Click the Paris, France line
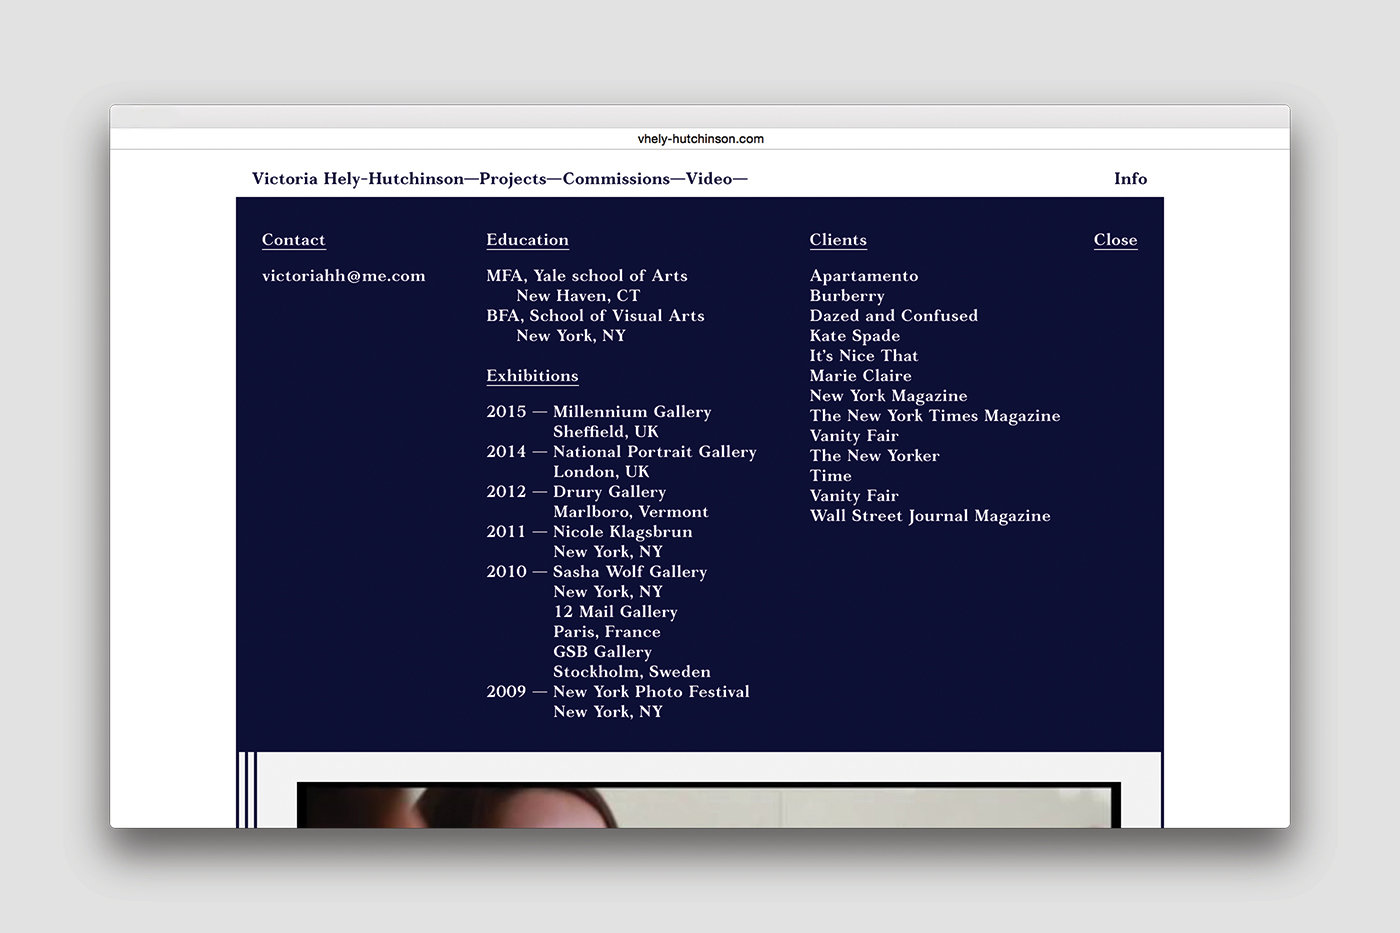This screenshot has width=1400, height=933. tap(607, 632)
